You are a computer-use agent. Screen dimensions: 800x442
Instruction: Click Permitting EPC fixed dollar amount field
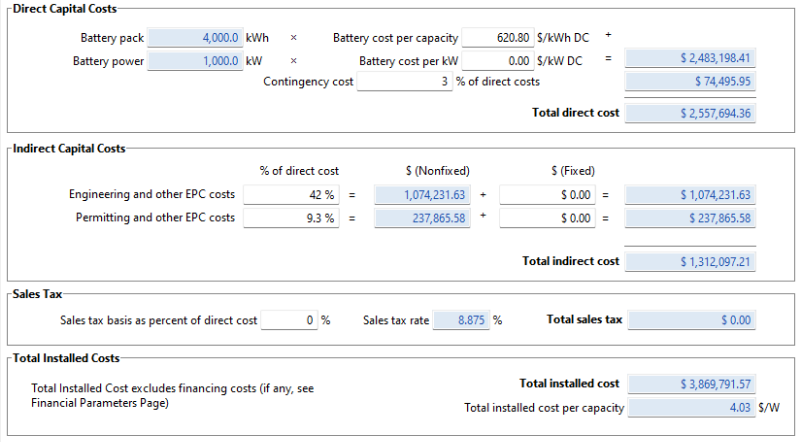pos(547,217)
